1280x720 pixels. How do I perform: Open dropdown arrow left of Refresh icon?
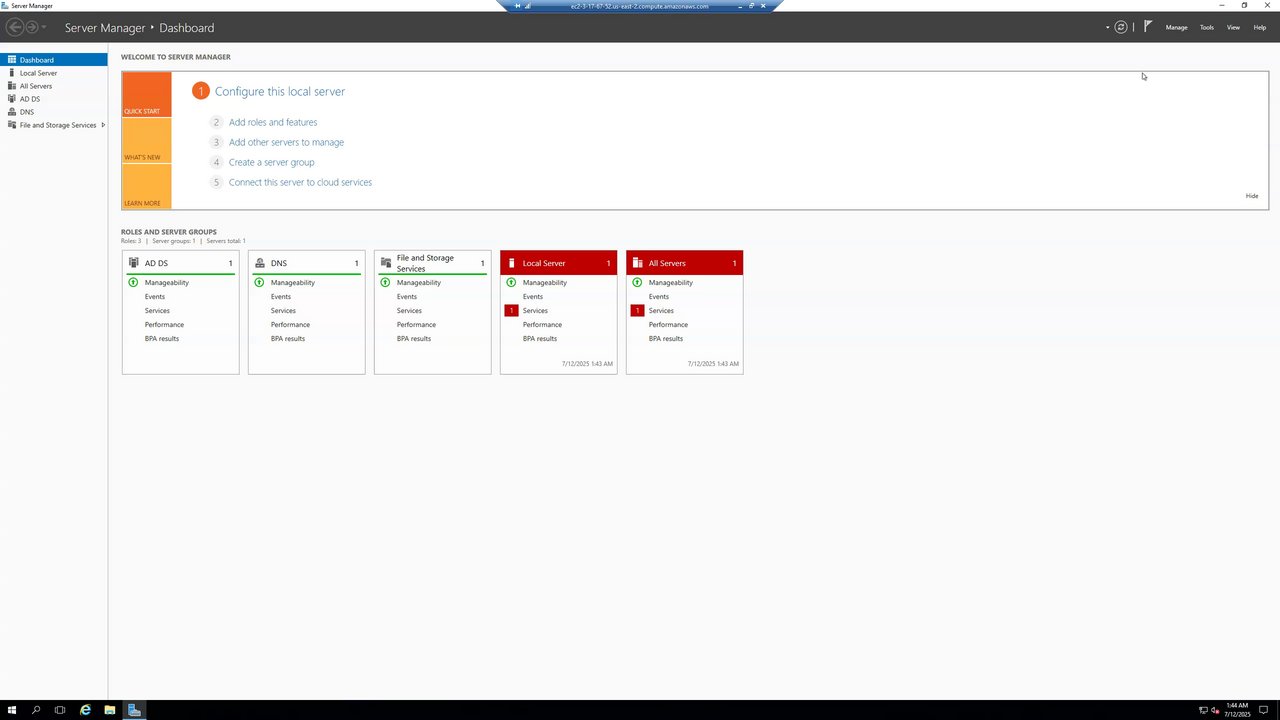(1108, 28)
